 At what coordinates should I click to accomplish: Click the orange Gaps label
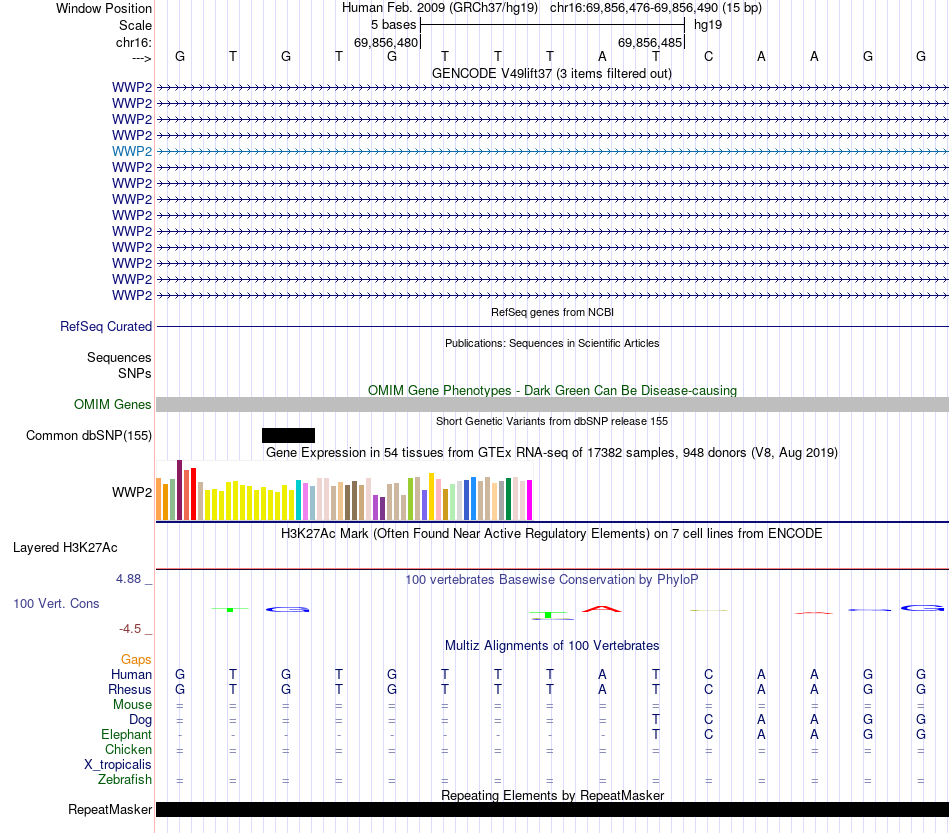click(136, 660)
